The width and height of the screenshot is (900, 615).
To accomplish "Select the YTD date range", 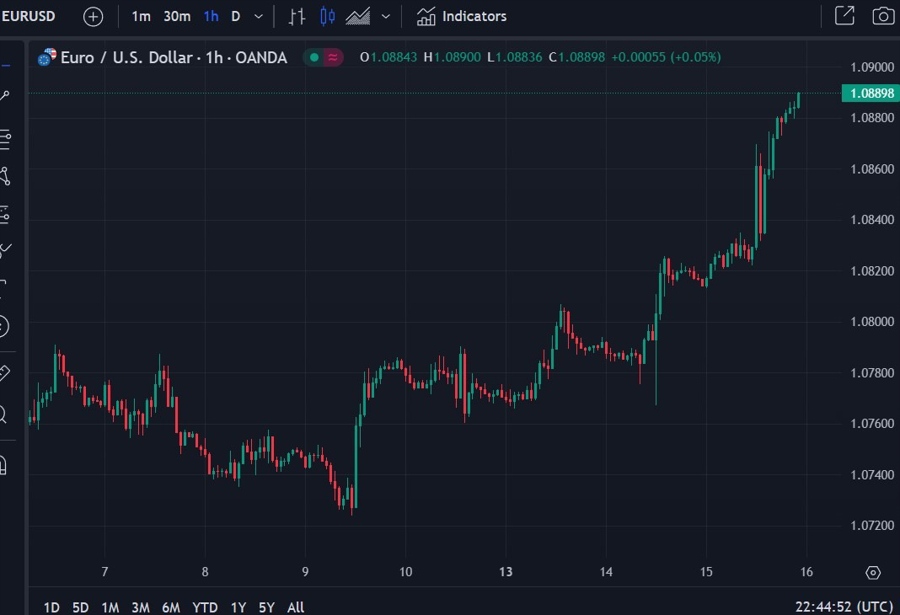I will click(x=205, y=607).
